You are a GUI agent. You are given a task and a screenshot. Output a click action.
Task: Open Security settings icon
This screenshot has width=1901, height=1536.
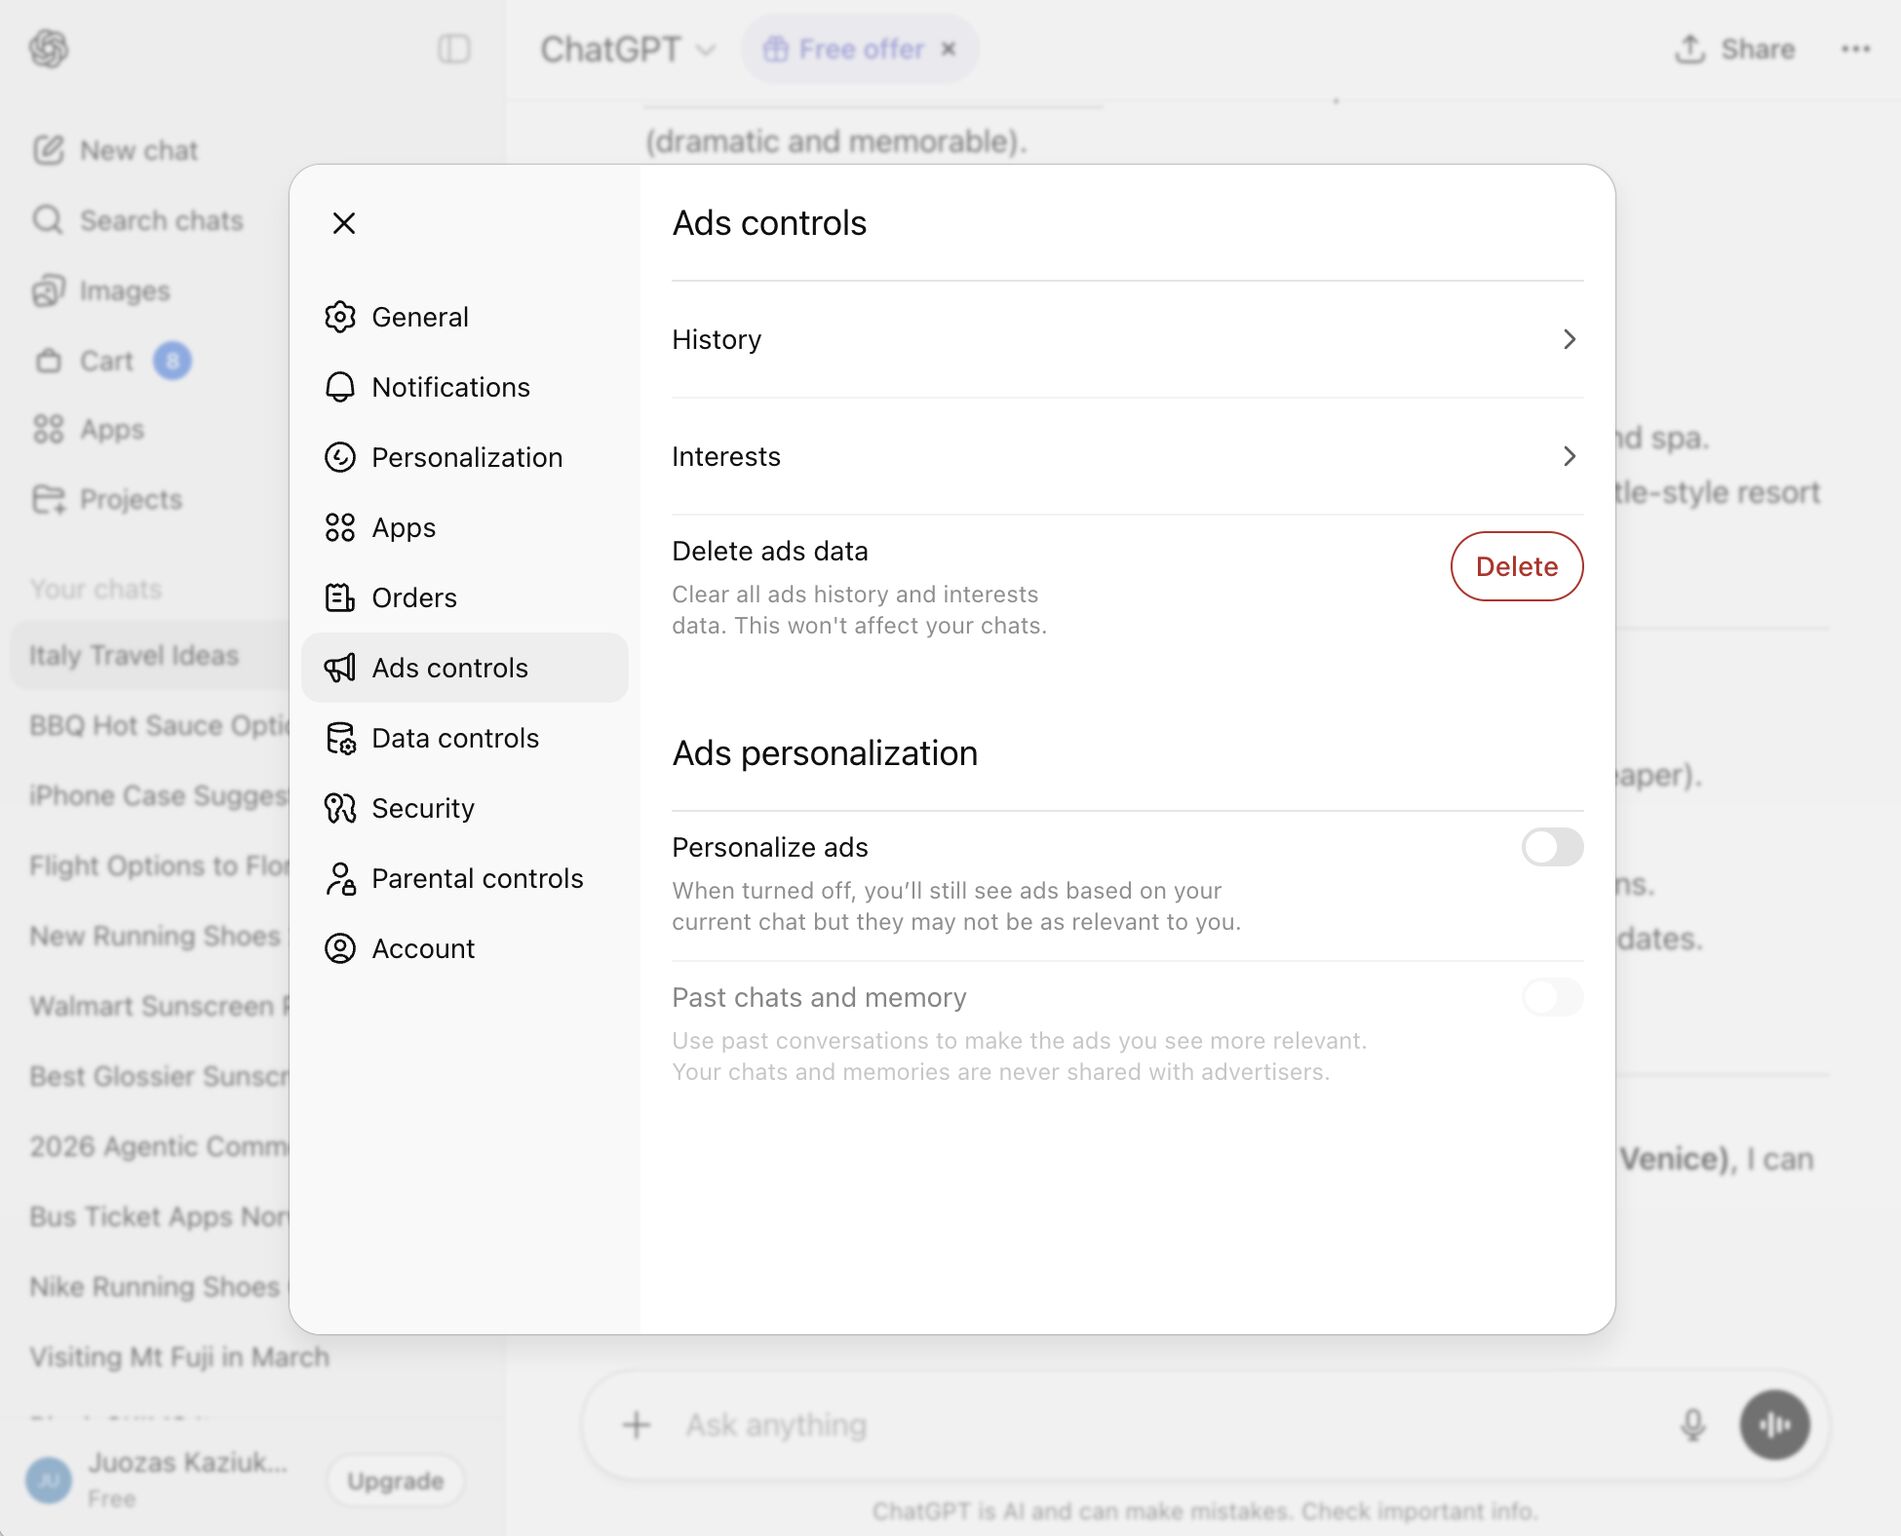pos(340,808)
